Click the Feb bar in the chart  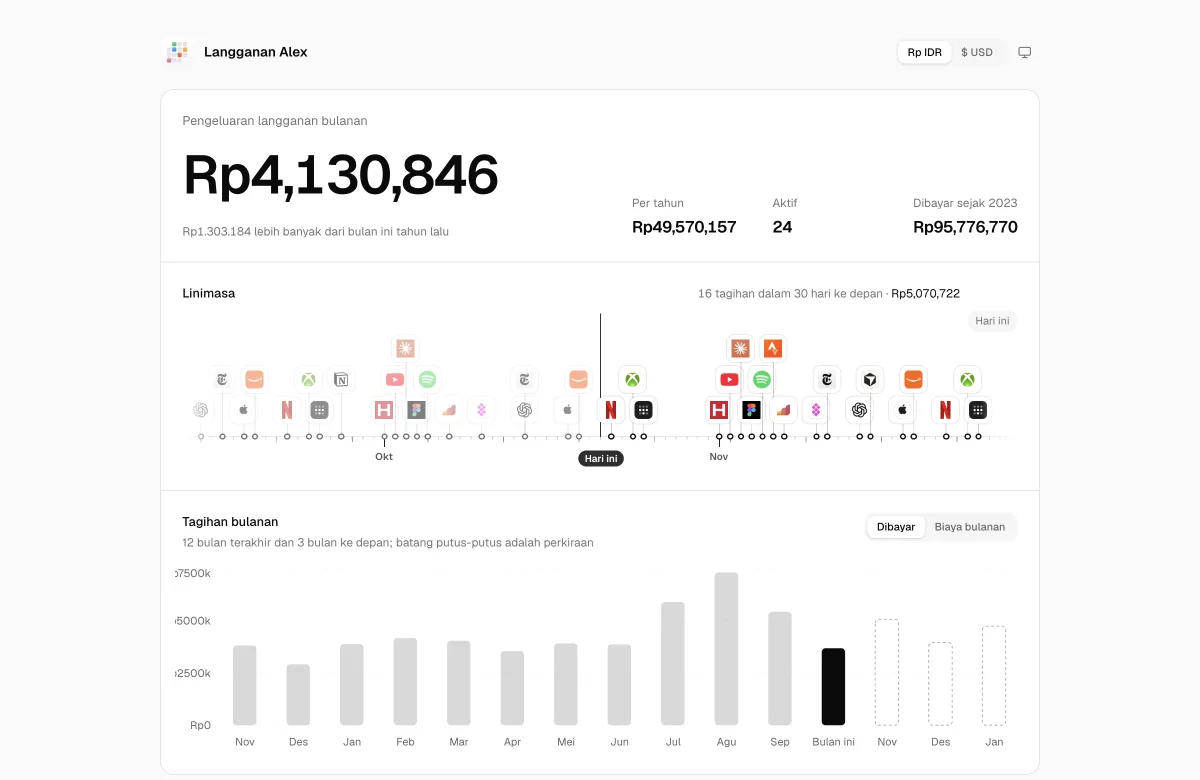405,682
